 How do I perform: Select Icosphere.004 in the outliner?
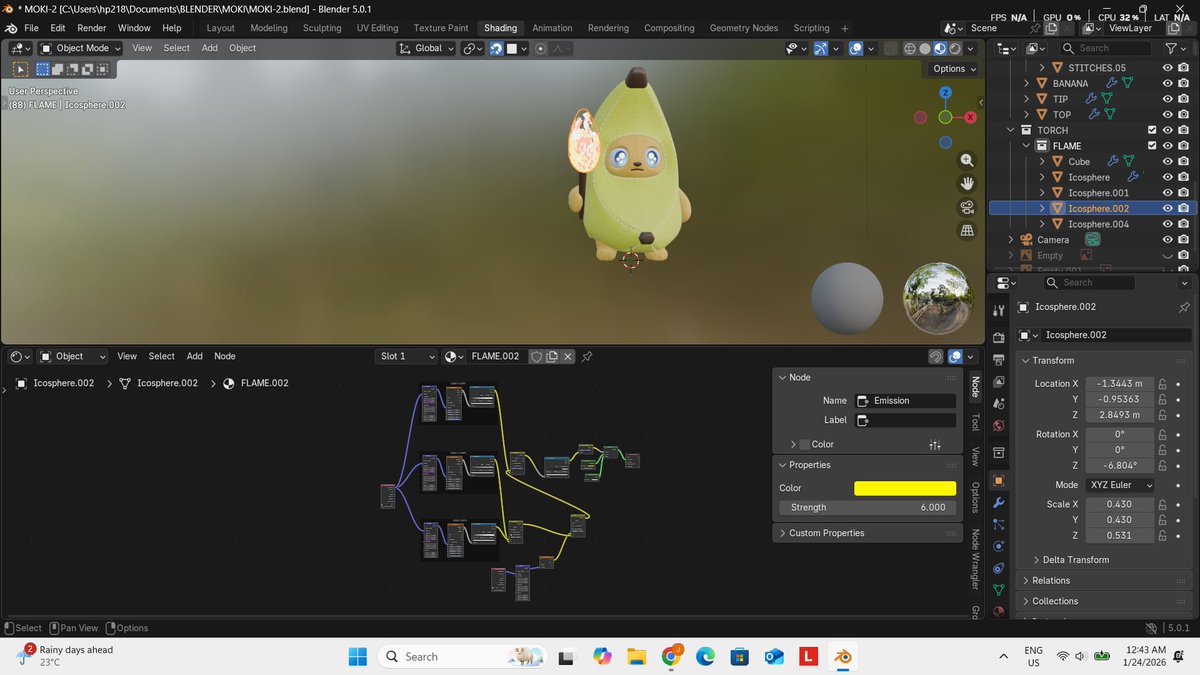(1098, 224)
